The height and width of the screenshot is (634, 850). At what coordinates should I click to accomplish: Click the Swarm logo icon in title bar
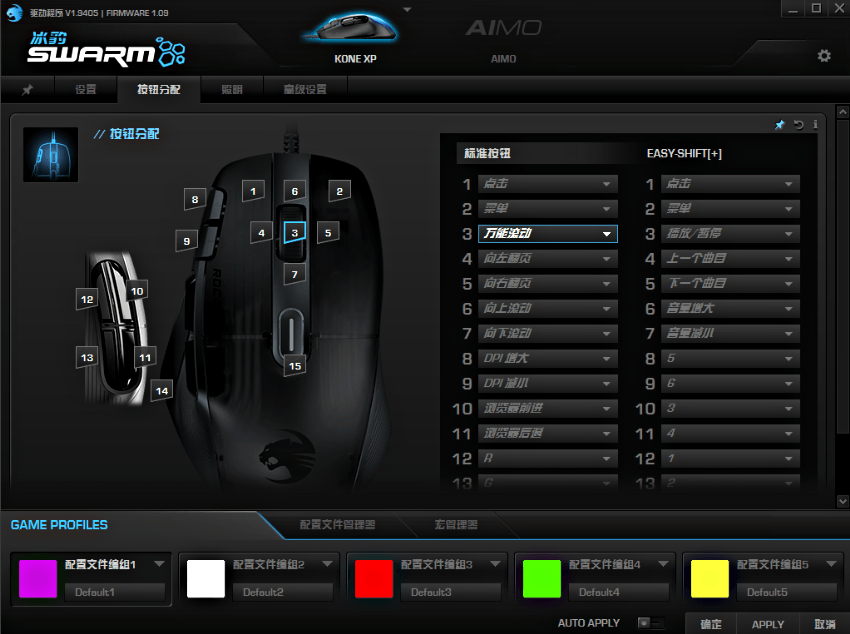click(15, 12)
